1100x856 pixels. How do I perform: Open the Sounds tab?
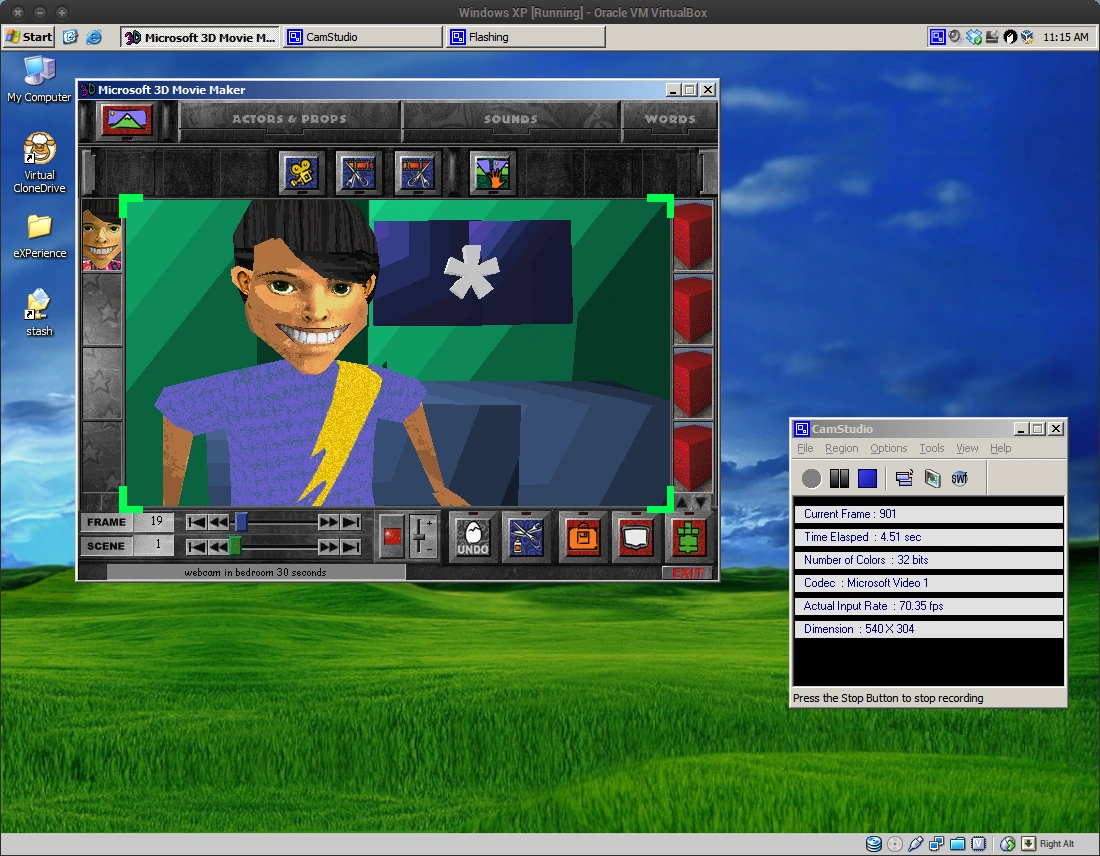coord(511,119)
